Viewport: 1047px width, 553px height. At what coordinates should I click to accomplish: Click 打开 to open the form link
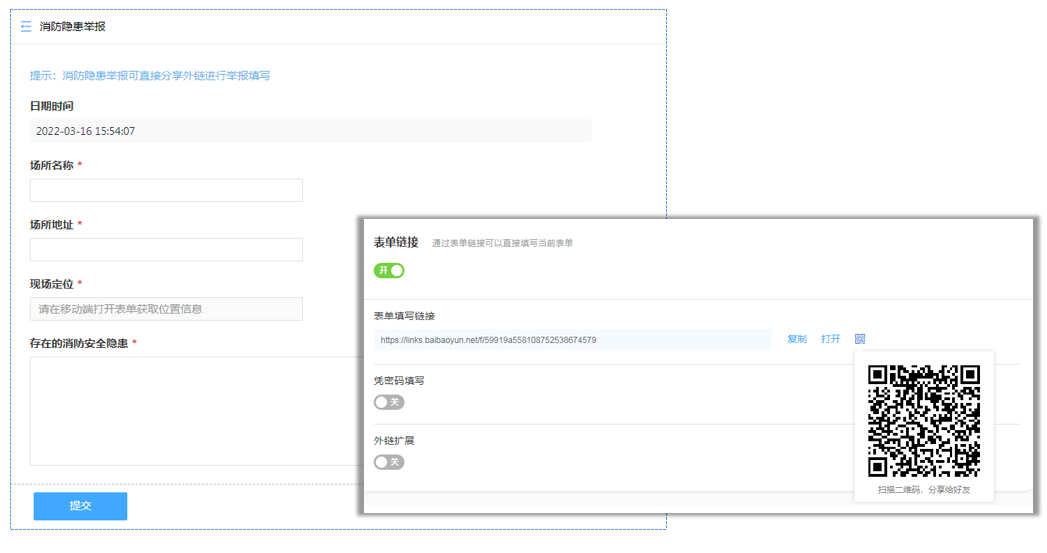[831, 339]
